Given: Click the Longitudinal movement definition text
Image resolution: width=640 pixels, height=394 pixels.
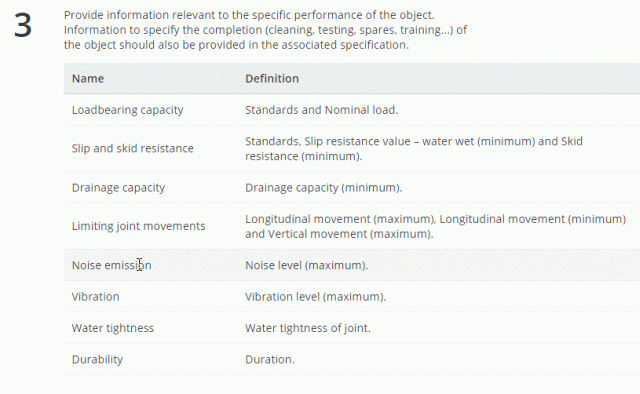Looking at the screenshot, I should [435, 226].
